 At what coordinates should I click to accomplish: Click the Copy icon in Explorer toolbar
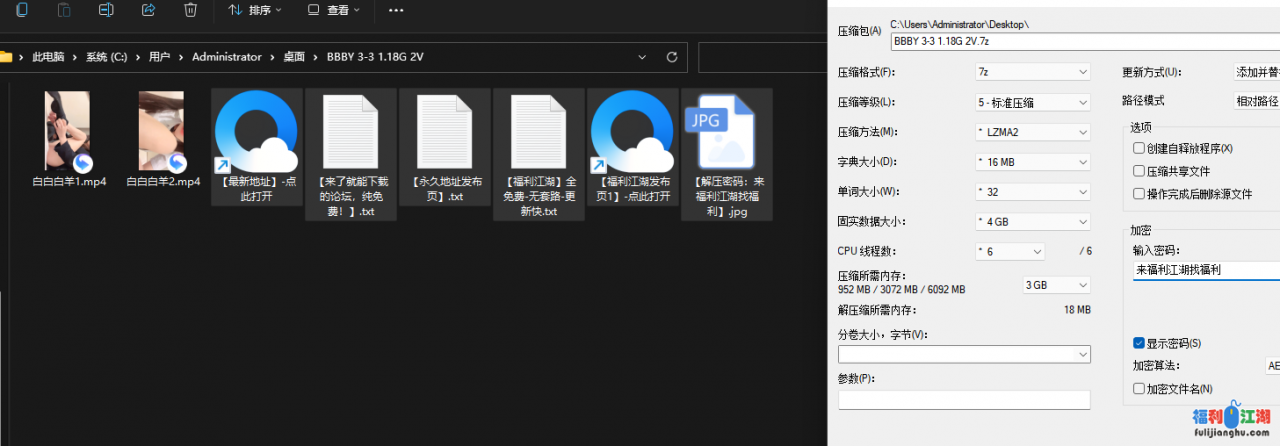[22, 10]
